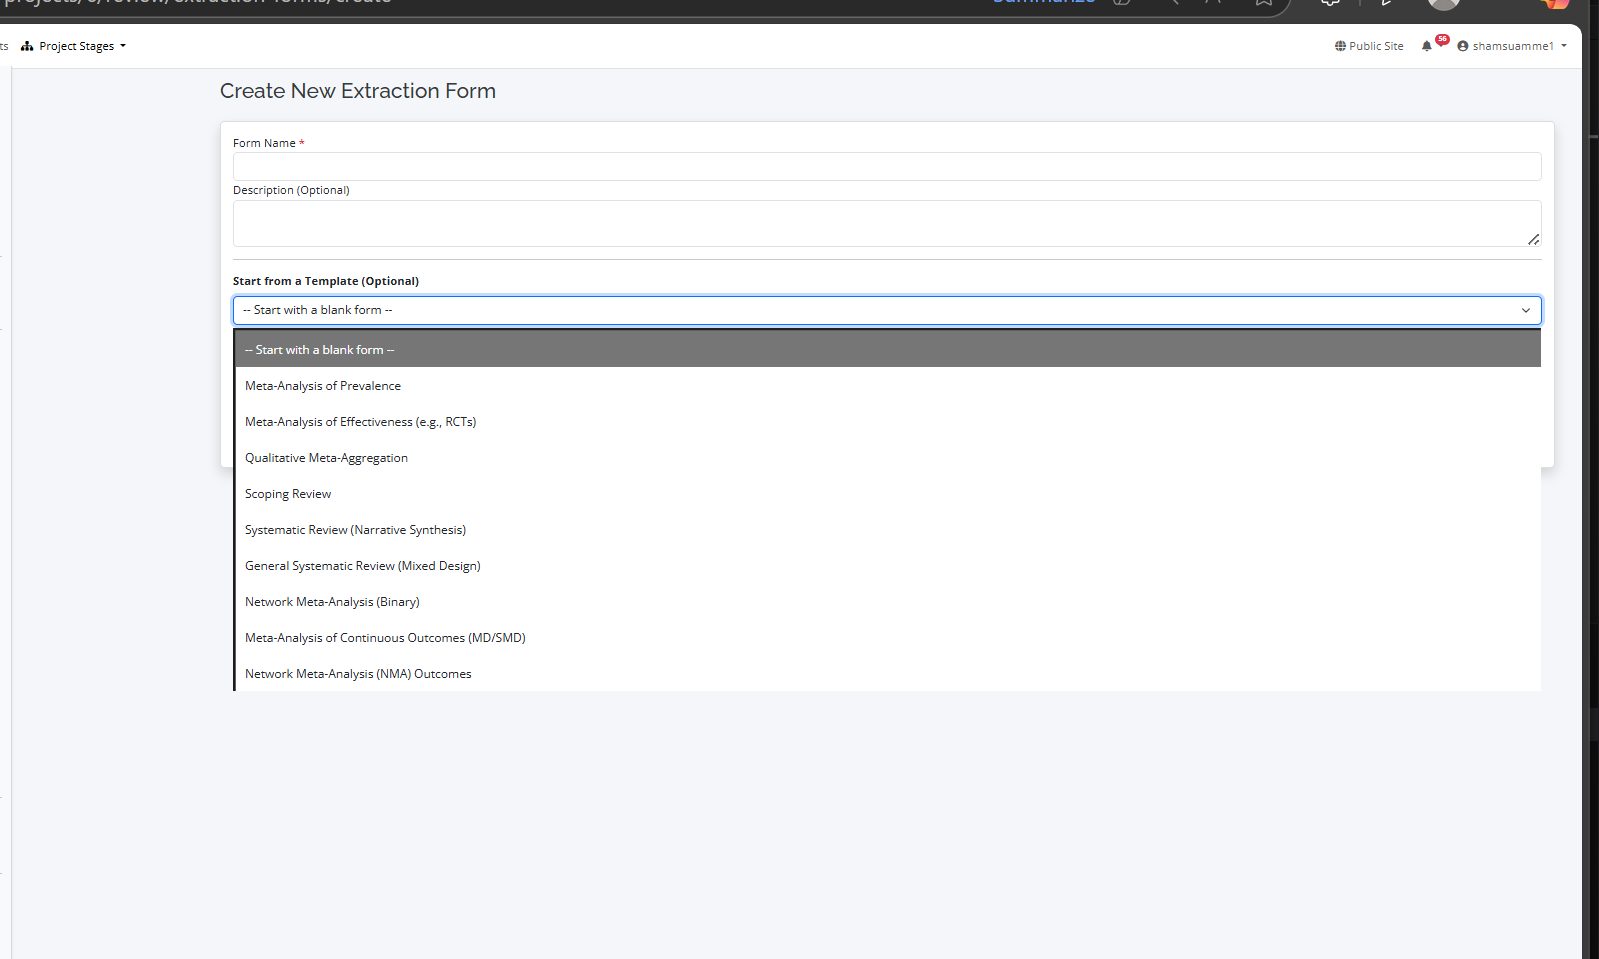Open the browser profile avatar
Image resolution: width=1599 pixels, height=959 pixels.
1443,4
